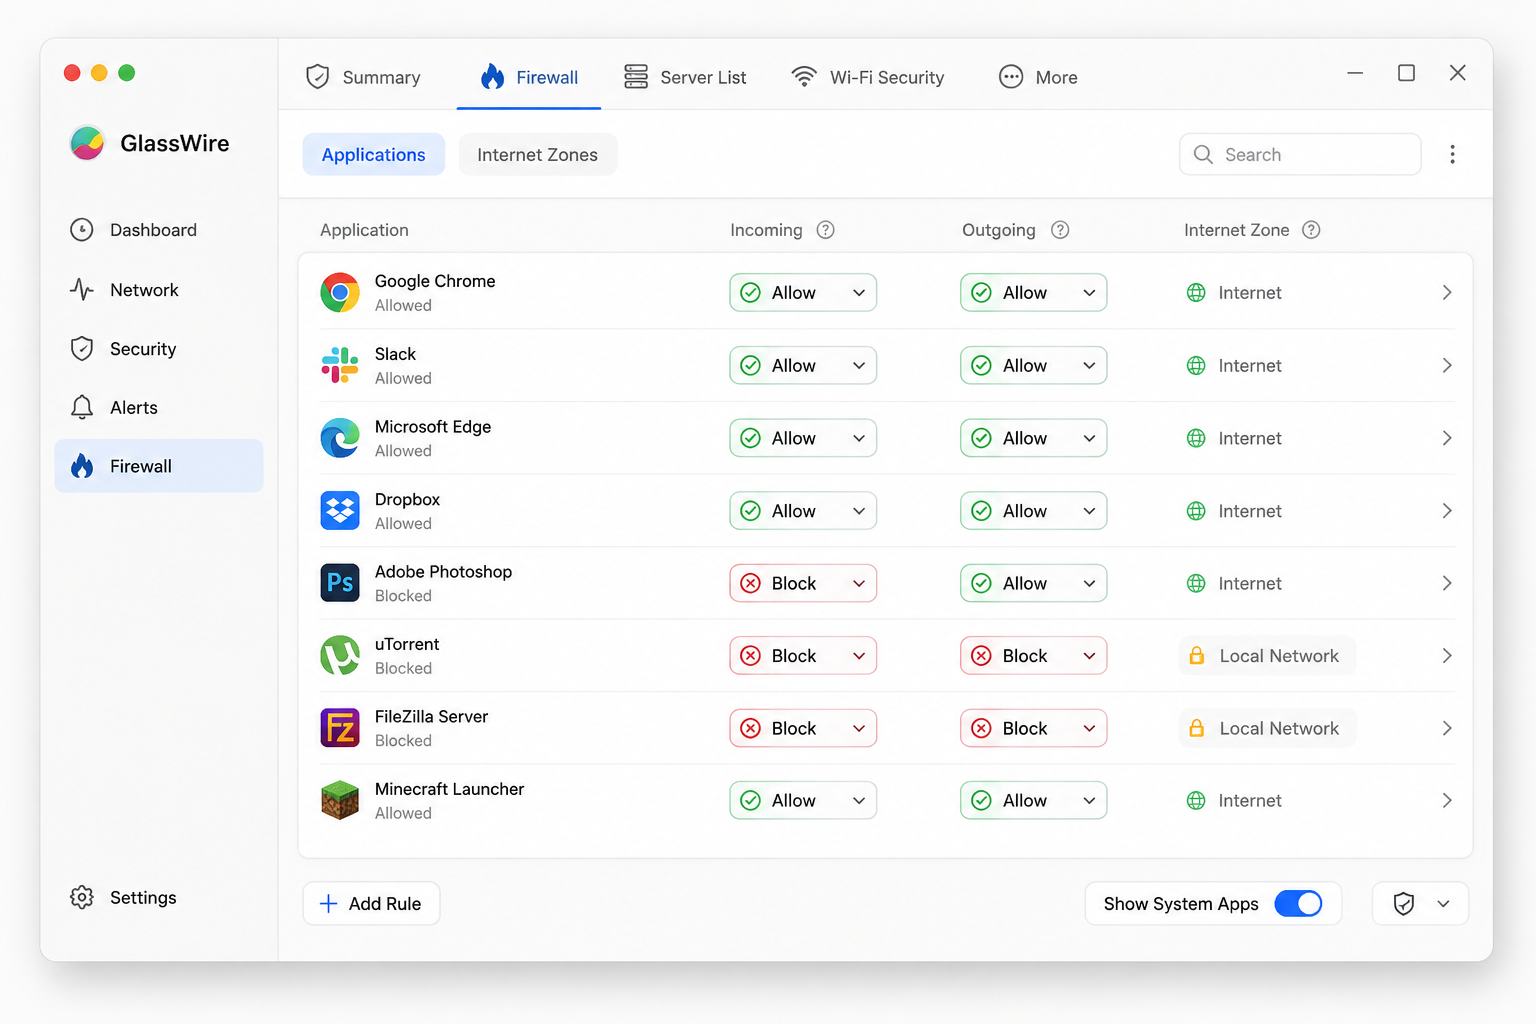Switch to the Wi-Fi Security tab
The image size is (1536, 1024).
point(867,77)
